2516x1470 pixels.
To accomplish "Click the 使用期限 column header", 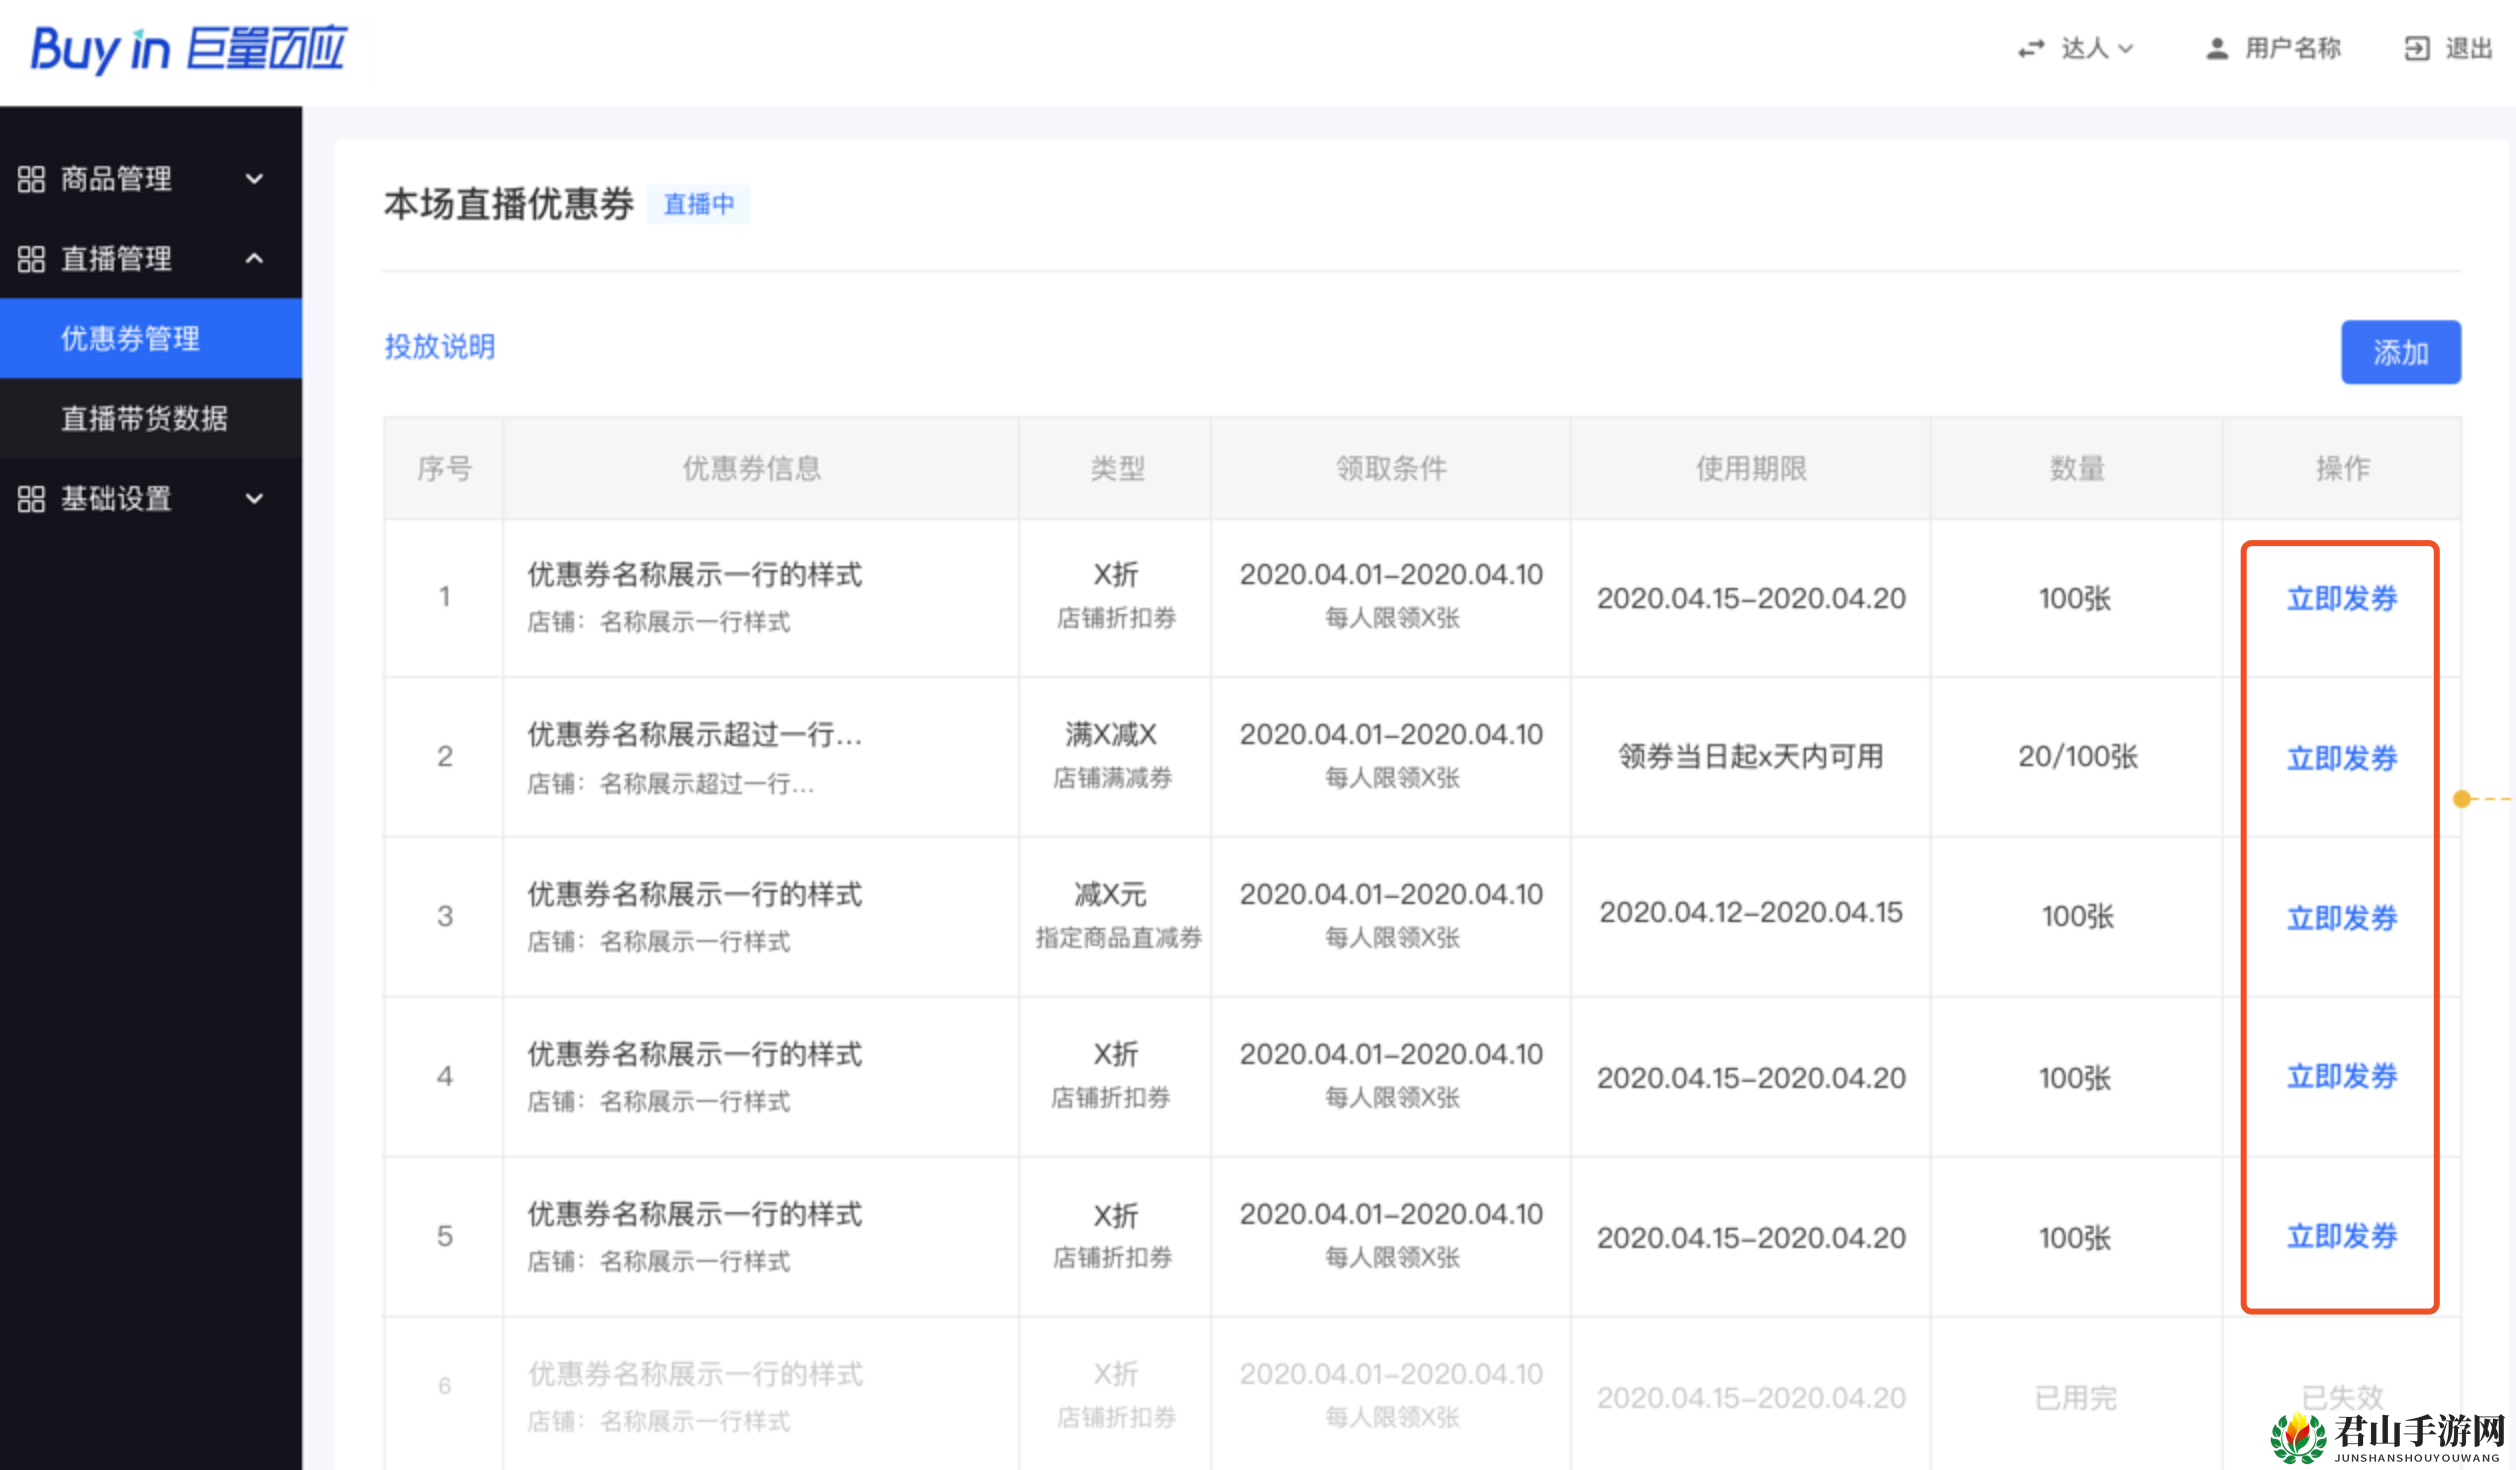I will (x=1751, y=468).
